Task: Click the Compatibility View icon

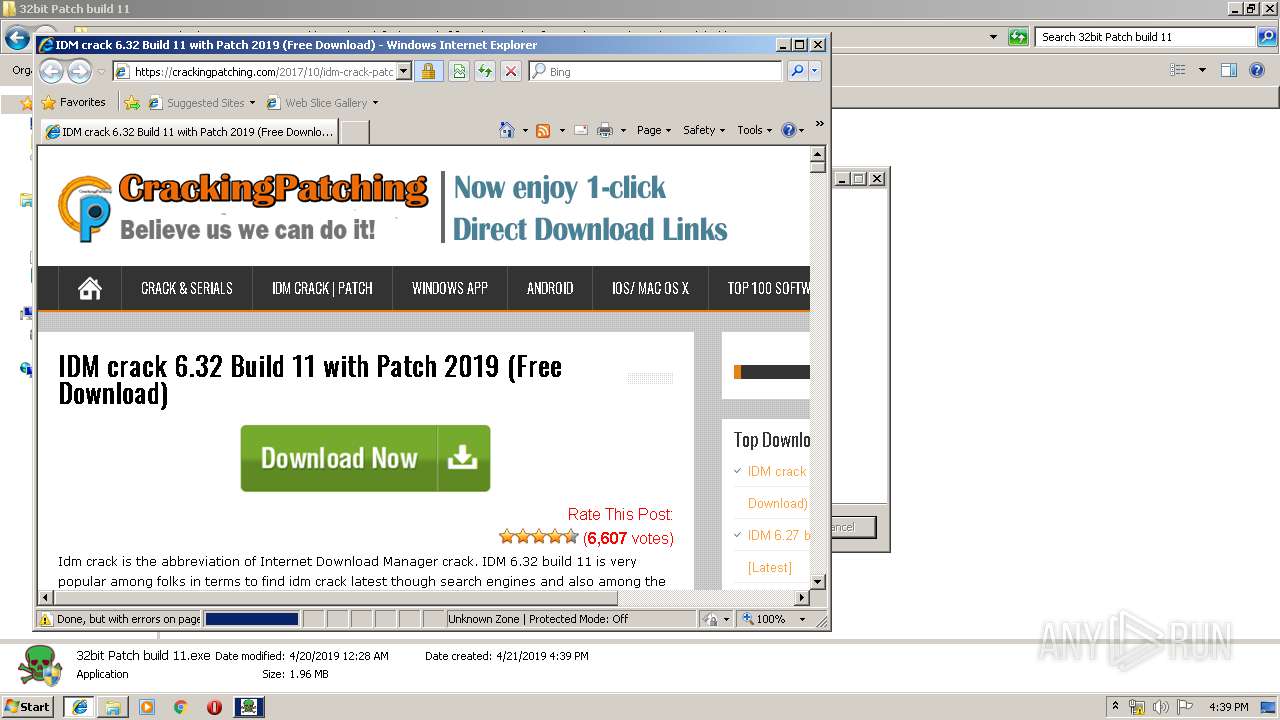Action: 459,71
